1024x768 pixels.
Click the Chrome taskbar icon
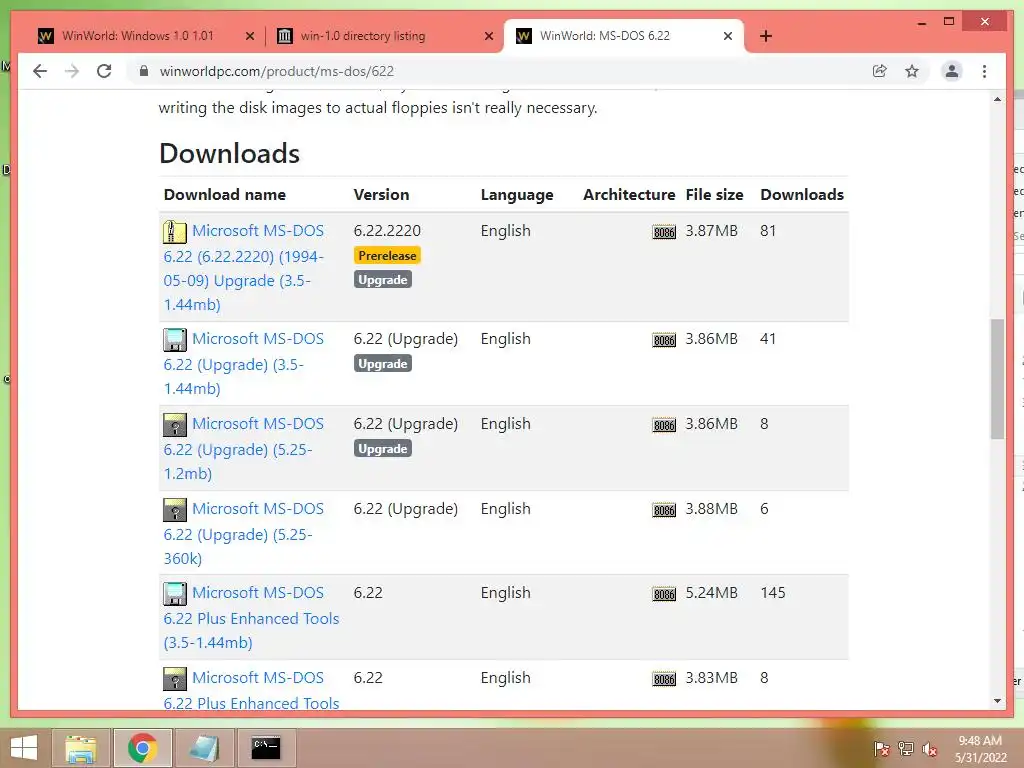point(142,748)
